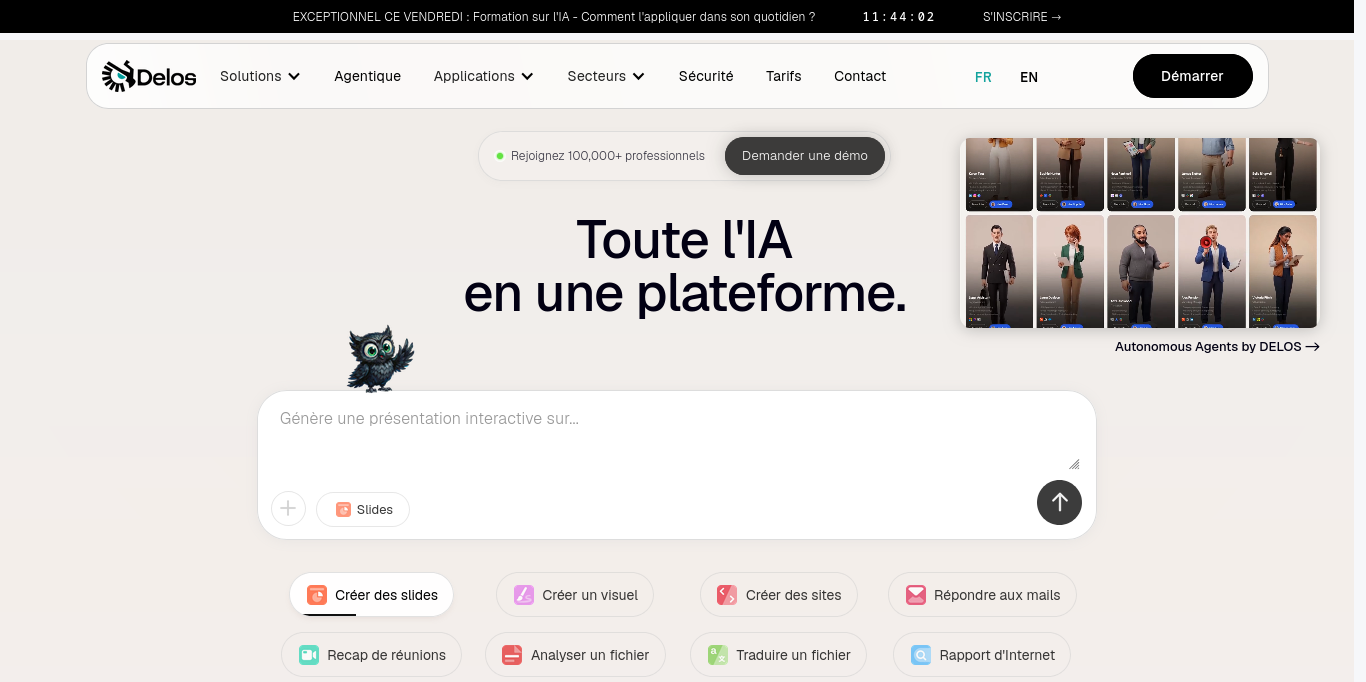1366x682 pixels.
Task: Click the Delos logo
Action: [149, 76]
